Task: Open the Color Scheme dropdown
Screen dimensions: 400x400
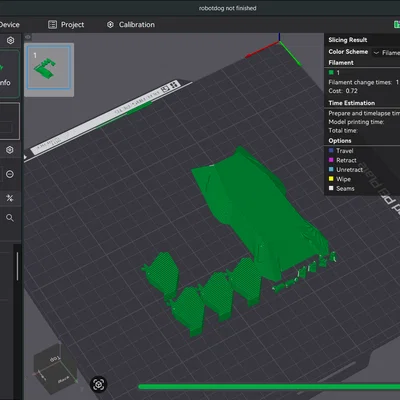Action: click(x=386, y=52)
